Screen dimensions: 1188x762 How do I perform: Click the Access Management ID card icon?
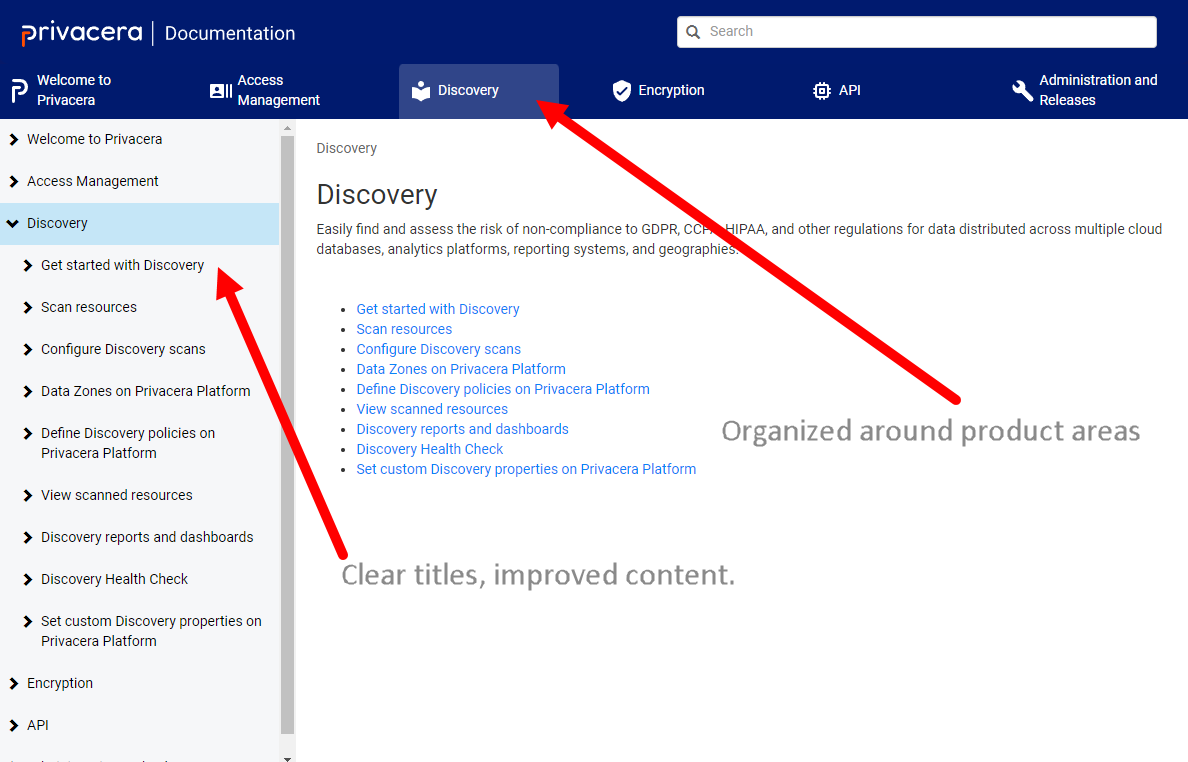221,91
